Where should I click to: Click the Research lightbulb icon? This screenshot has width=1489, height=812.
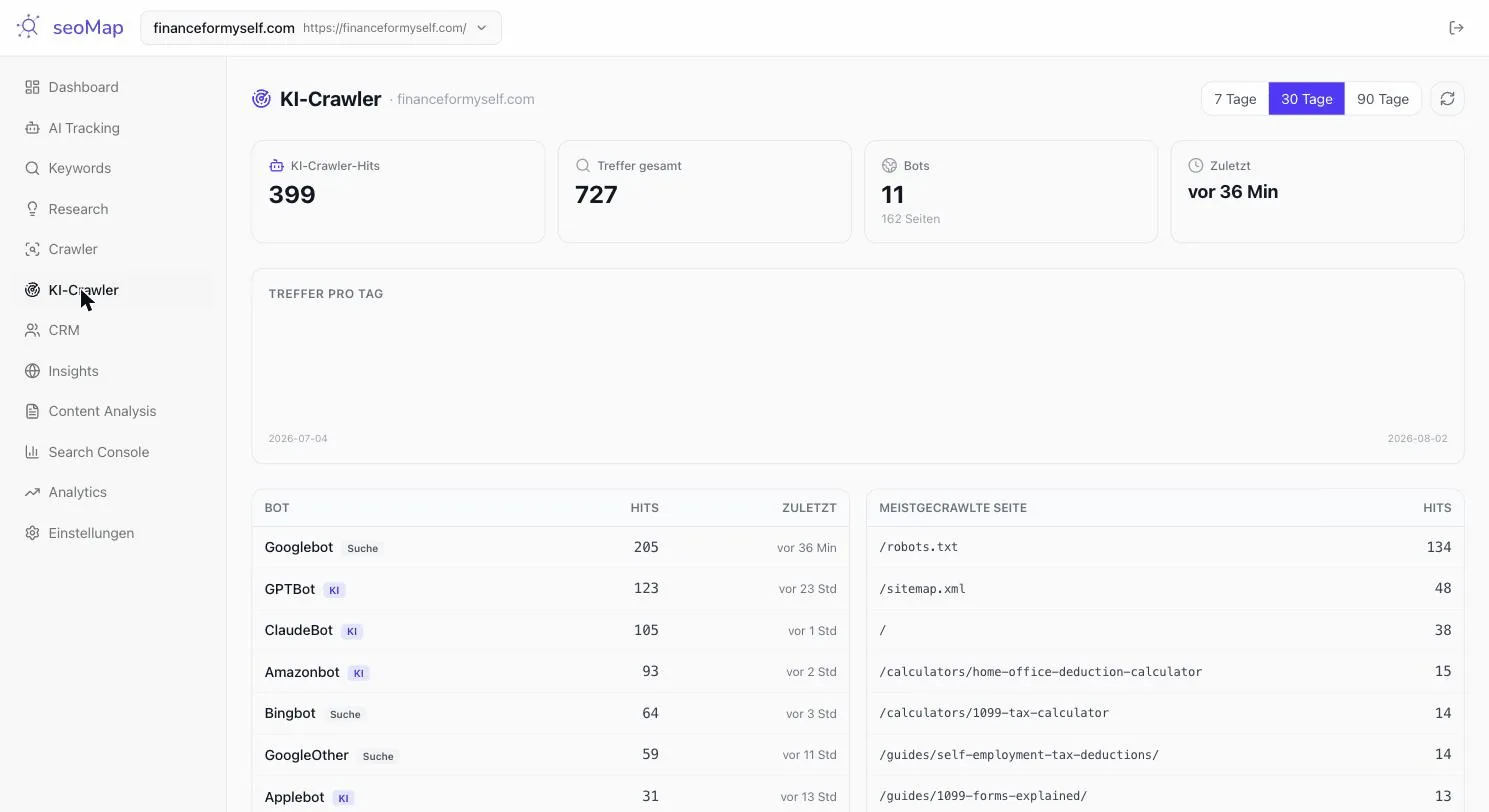tap(32, 209)
